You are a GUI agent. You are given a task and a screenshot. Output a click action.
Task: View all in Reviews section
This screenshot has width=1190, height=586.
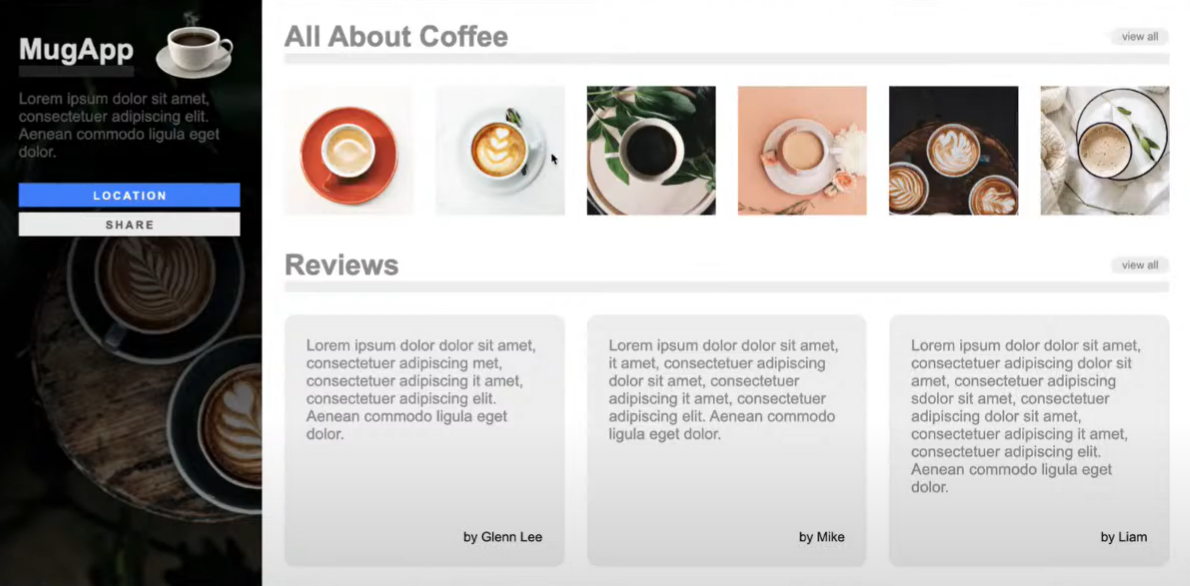[x=1140, y=265]
